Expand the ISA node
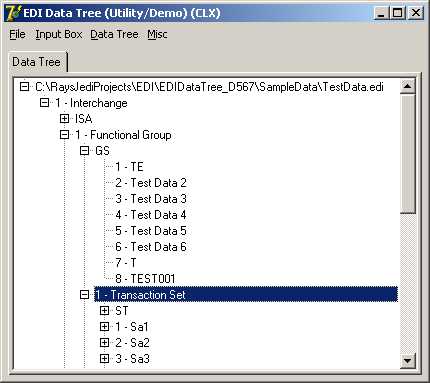Viewport: 430px width, 383px height. click(x=64, y=119)
